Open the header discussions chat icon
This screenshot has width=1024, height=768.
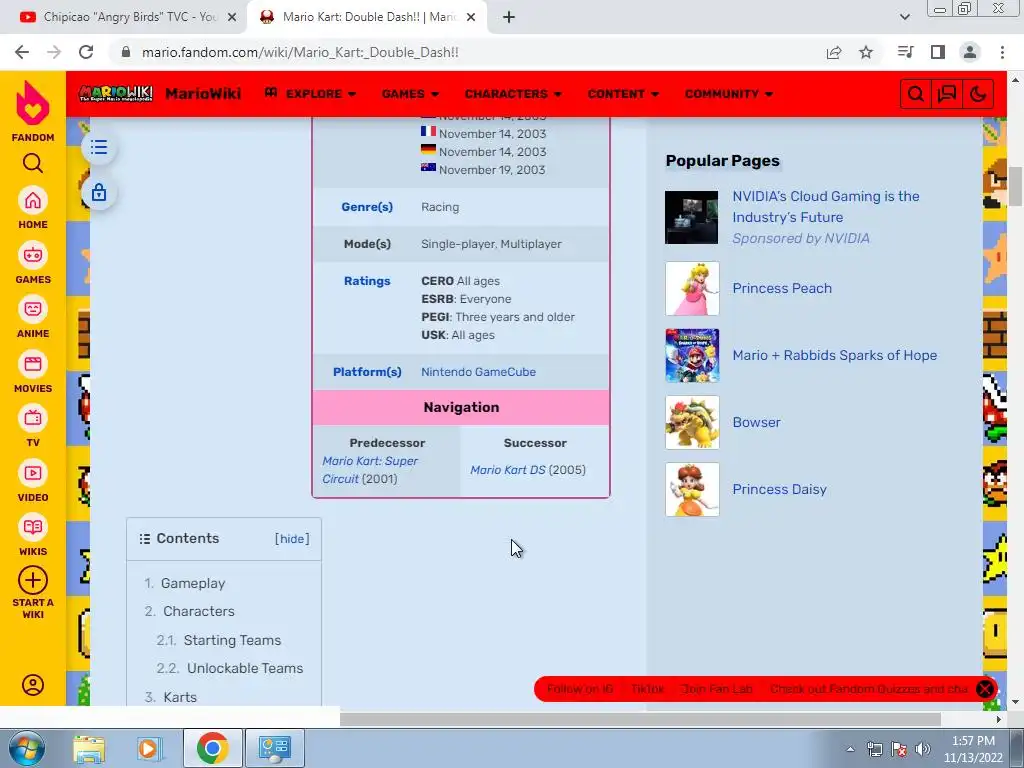click(x=947, y=94)
